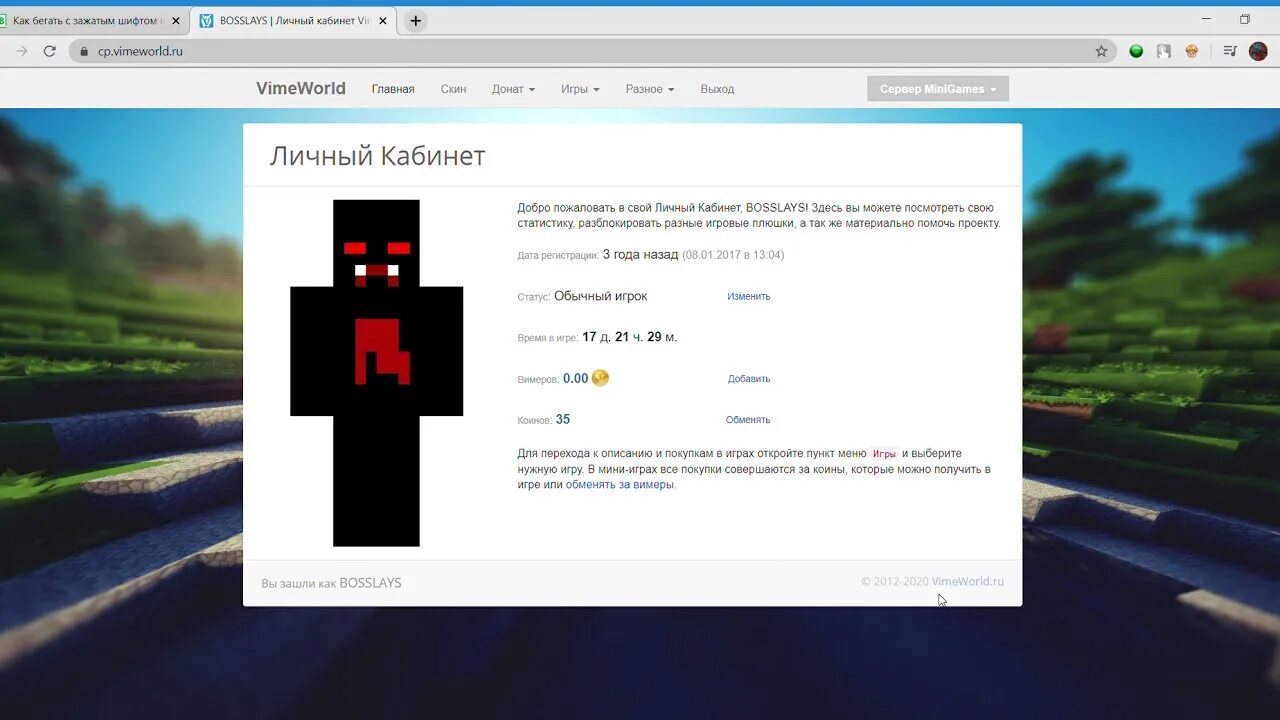Click the coins value 35

[563, 420]
